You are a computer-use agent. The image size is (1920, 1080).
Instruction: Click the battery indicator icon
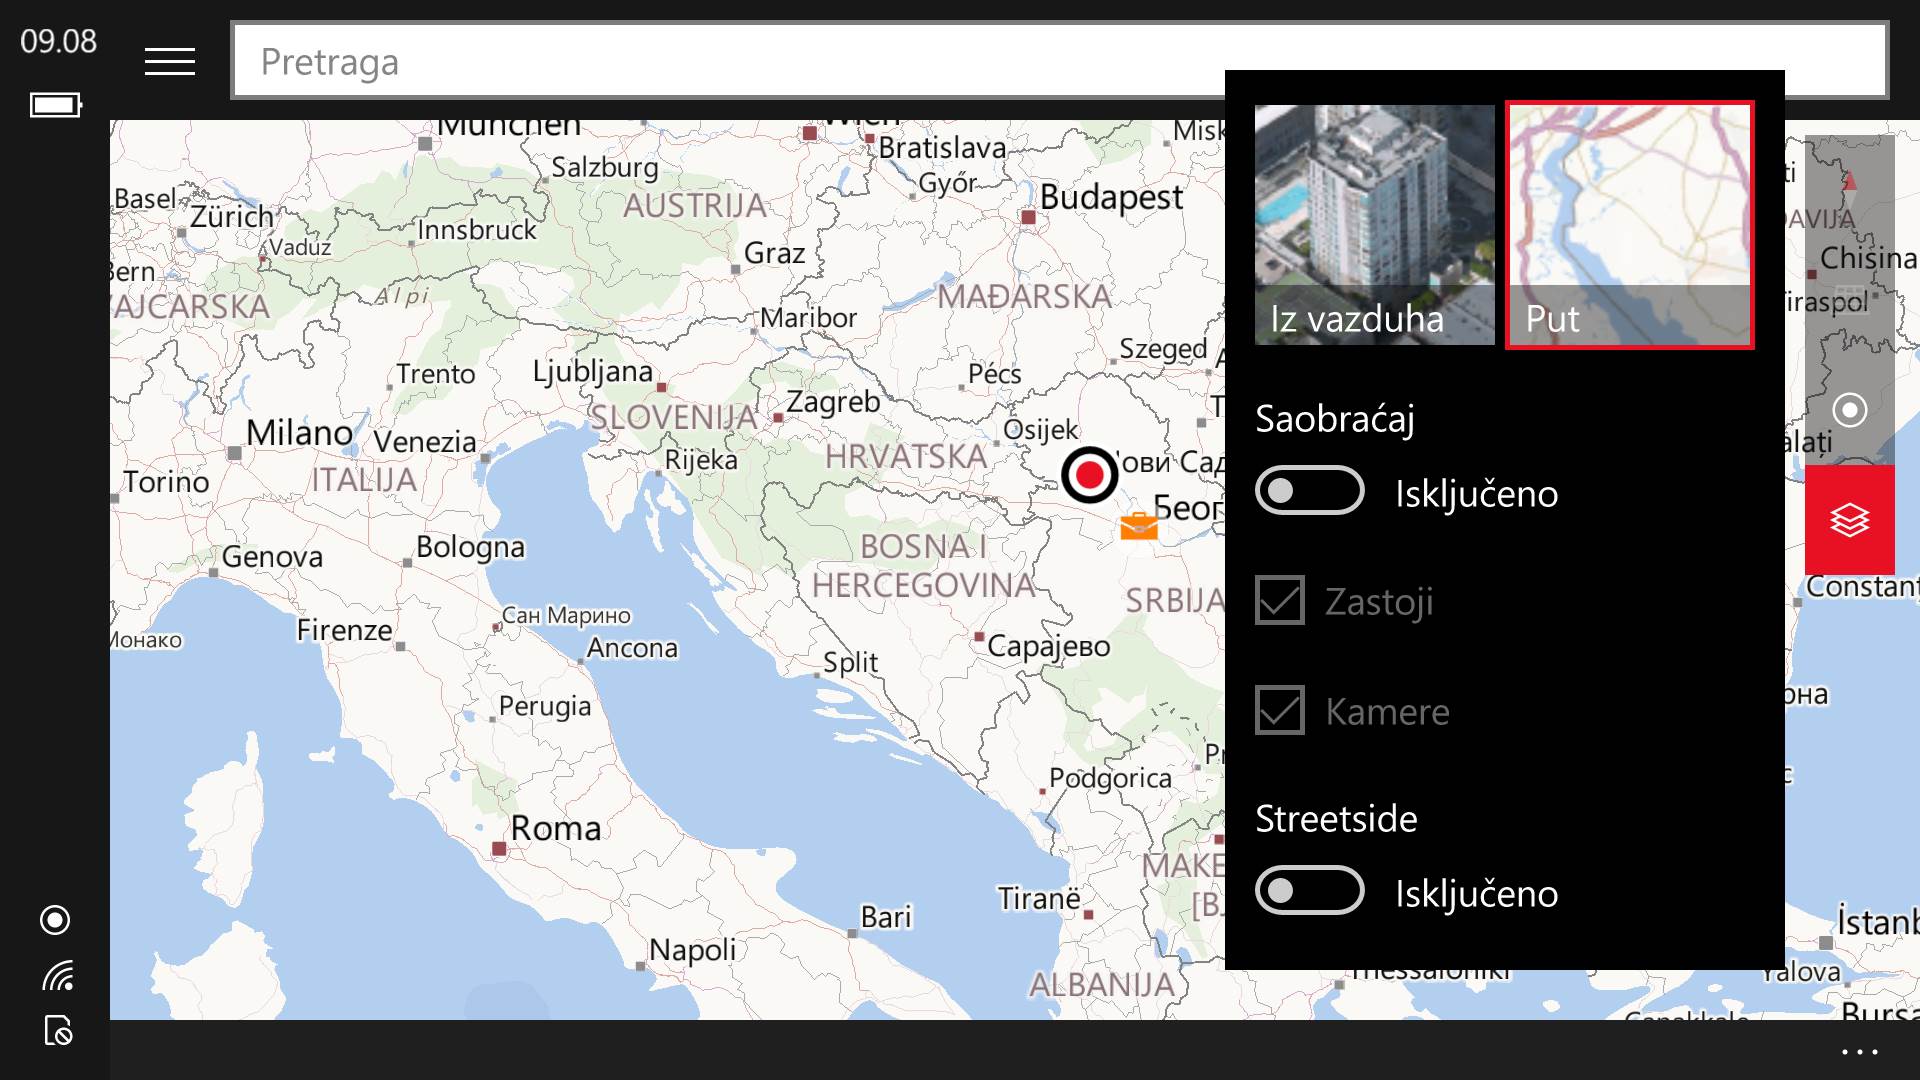click(x=55, y=105)
